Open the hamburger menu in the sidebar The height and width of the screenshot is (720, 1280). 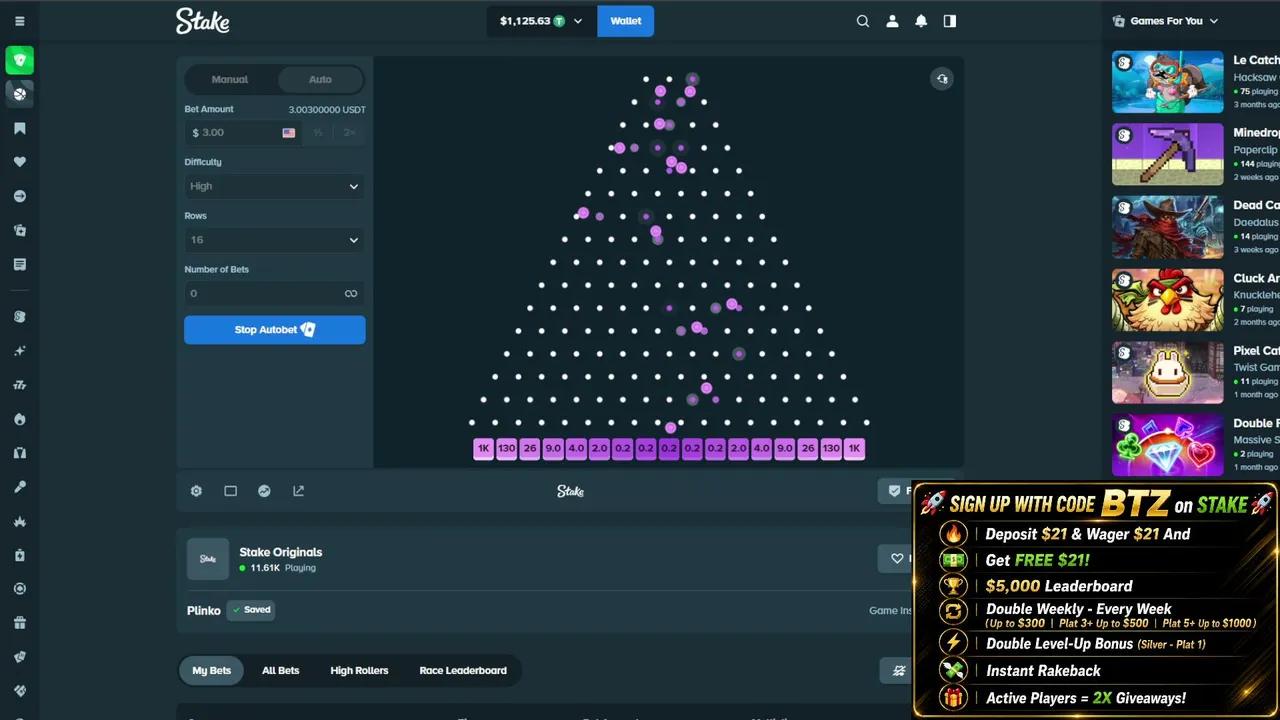tap(19, 21)
